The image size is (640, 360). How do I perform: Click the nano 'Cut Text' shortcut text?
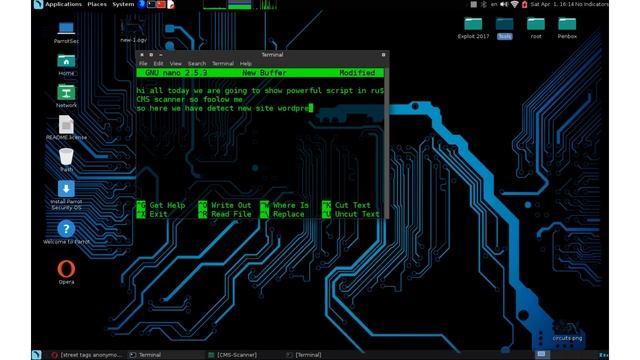click(x=353, y=205)
